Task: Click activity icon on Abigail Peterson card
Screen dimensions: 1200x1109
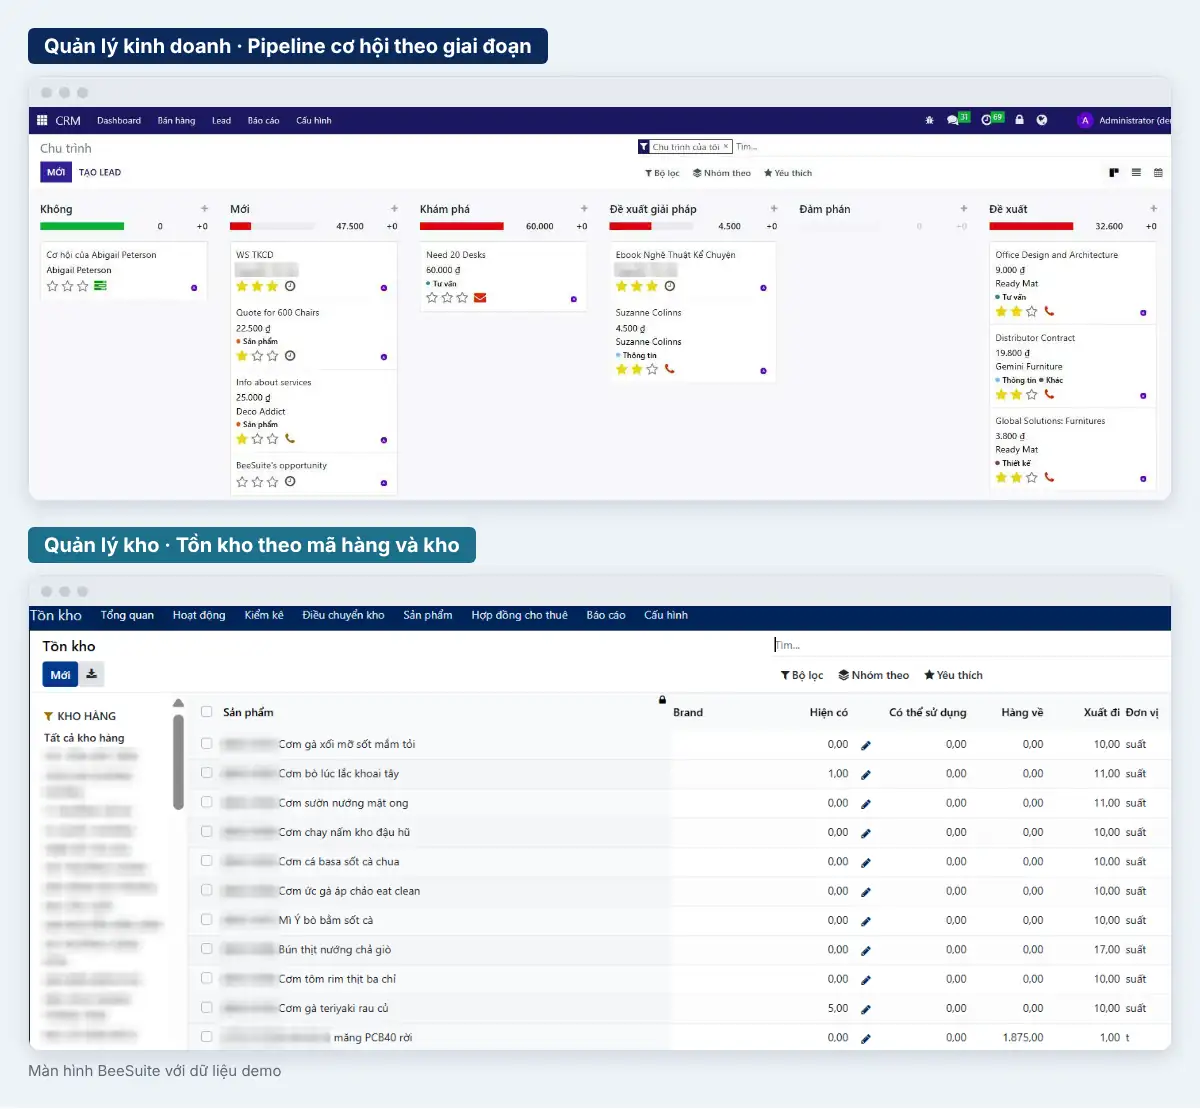Action: coord(100,286)
